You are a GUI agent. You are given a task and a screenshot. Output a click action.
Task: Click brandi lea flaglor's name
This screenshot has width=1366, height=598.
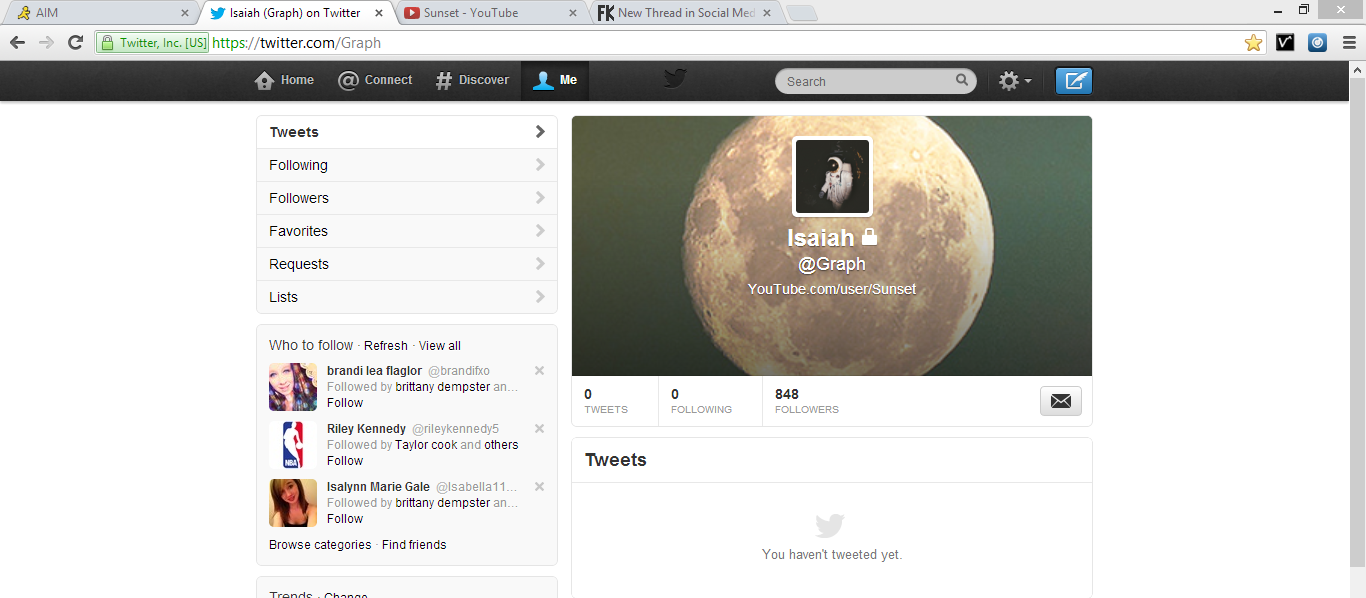point(374,371)
